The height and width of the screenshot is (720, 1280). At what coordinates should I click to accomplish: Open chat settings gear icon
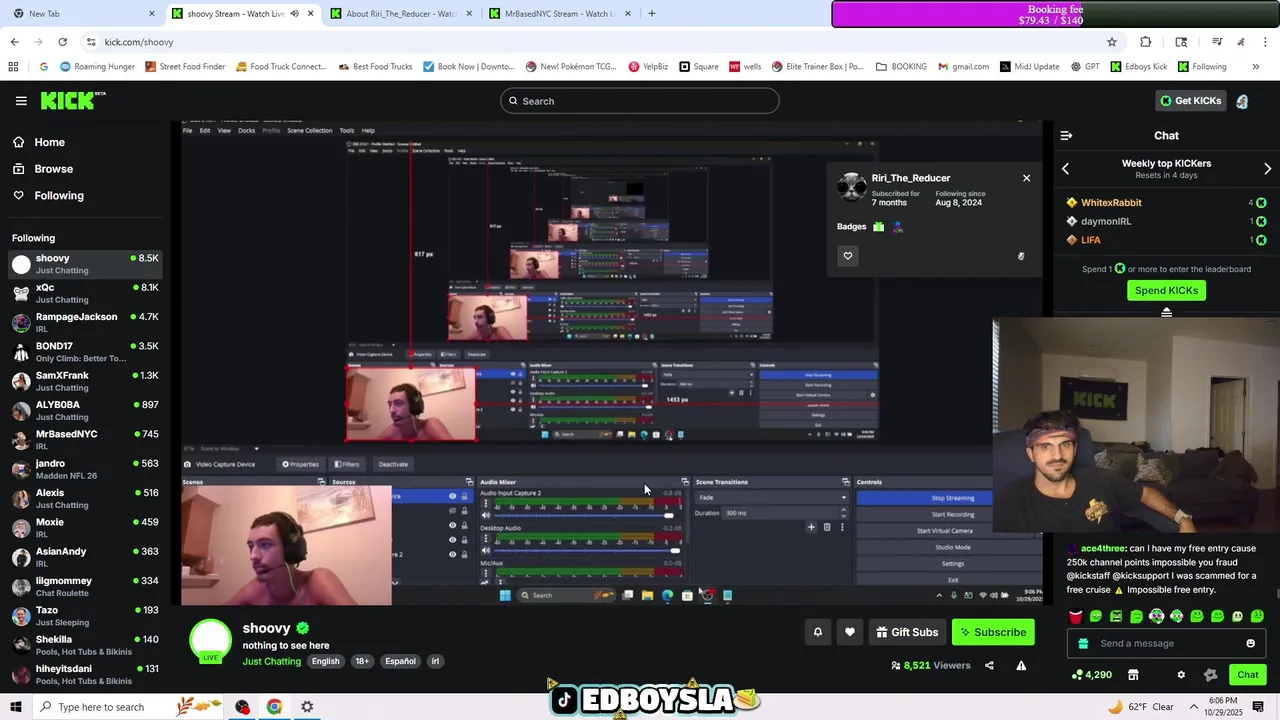pyautogui.click(x=1181, y=675)
